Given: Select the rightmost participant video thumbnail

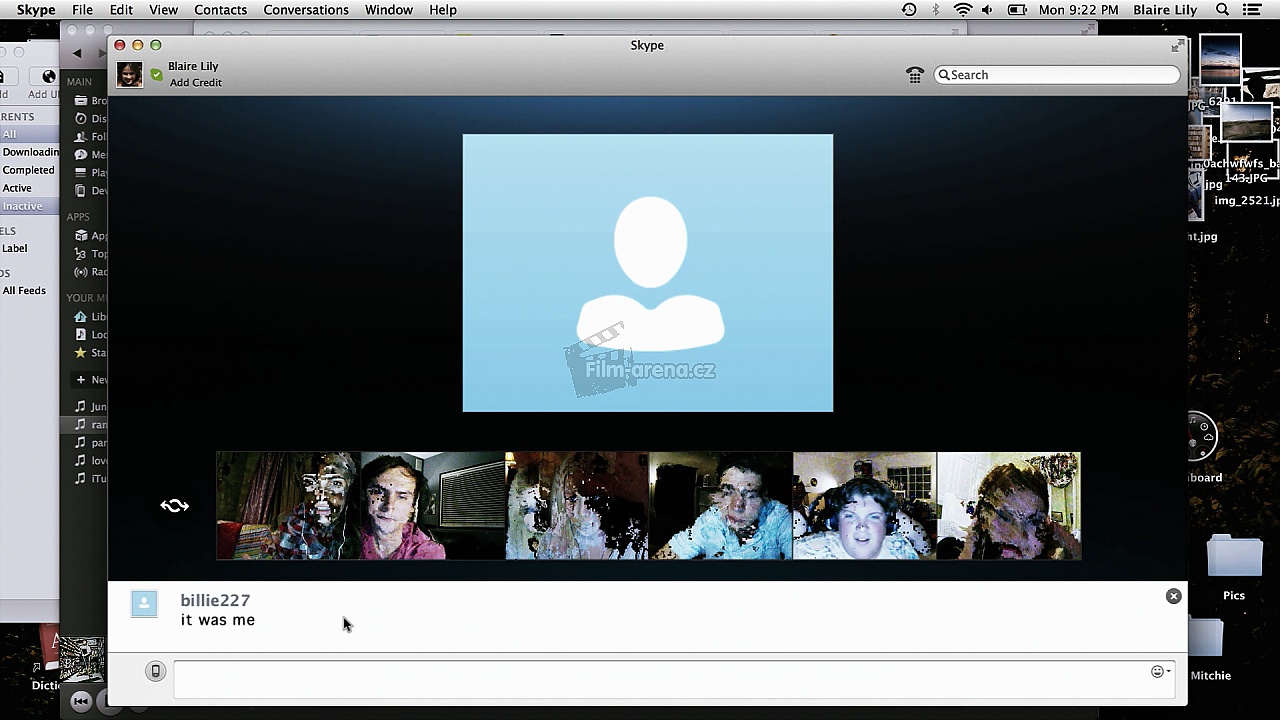Looking at the screenshot, I should coord(1008,506).
